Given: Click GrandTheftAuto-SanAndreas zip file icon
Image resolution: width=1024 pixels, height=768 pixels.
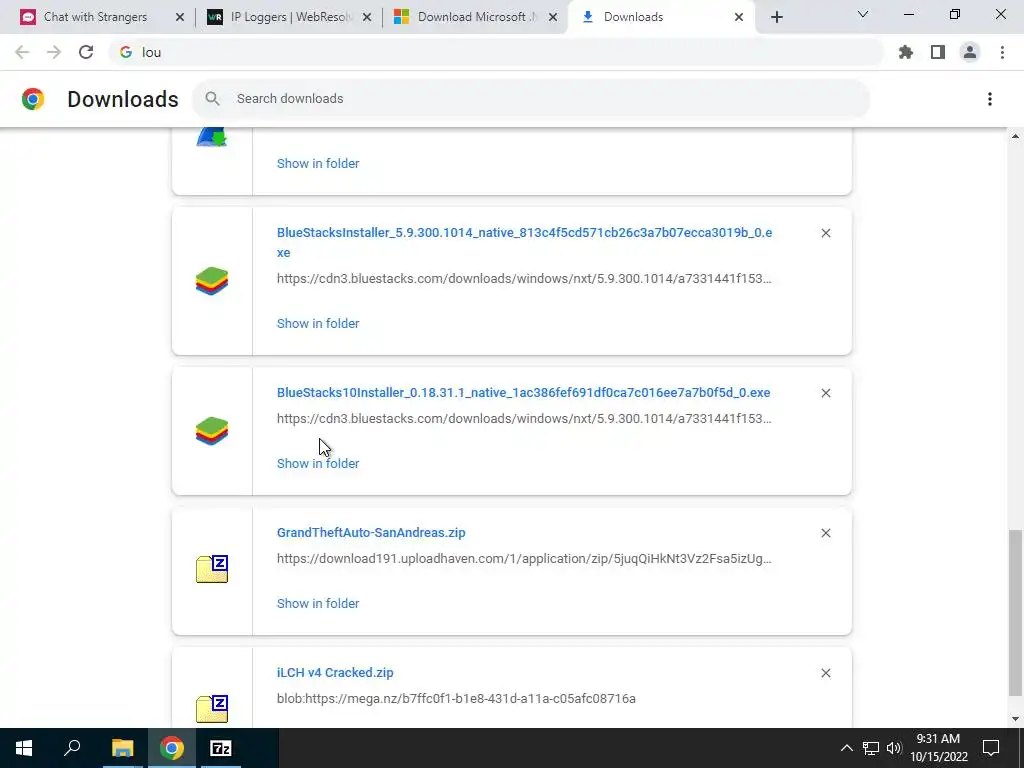Looking at the screenshot, I should 212,569.
